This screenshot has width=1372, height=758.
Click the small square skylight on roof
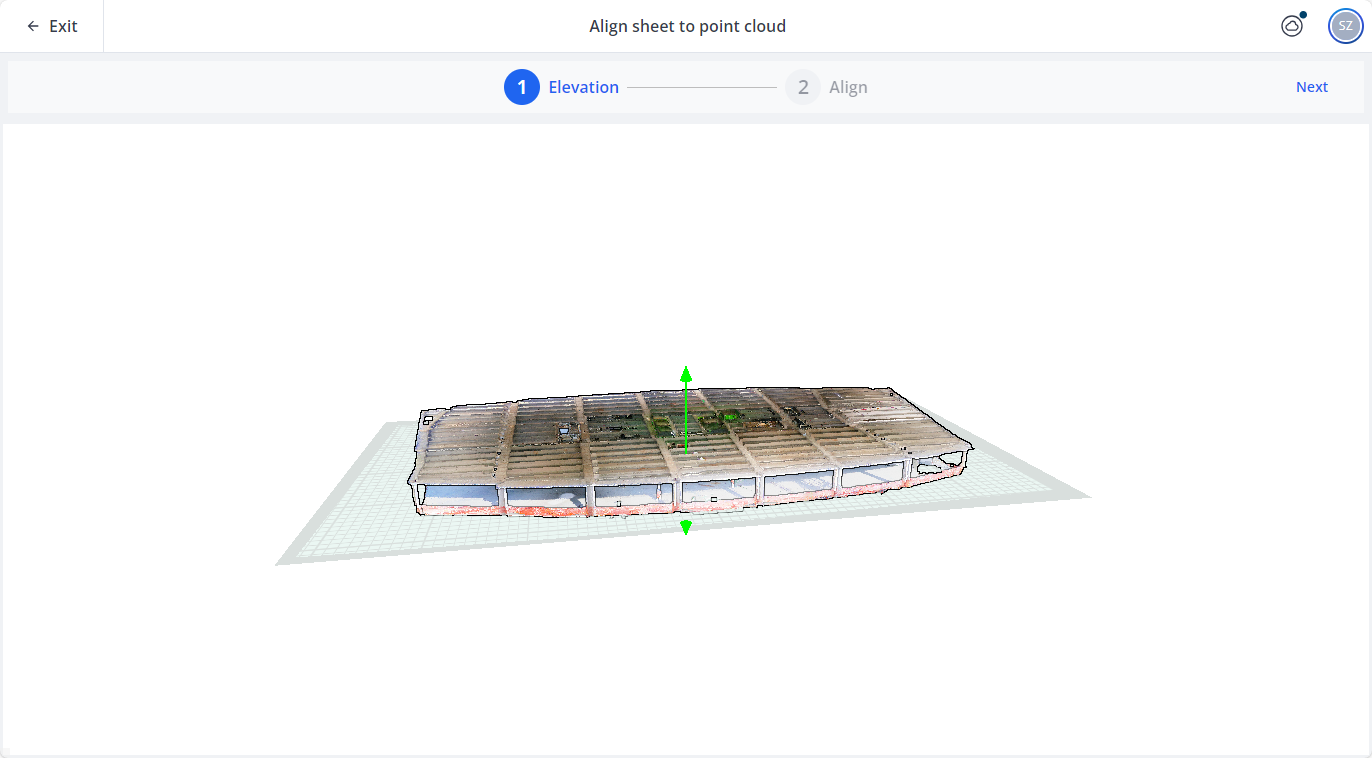565,430
